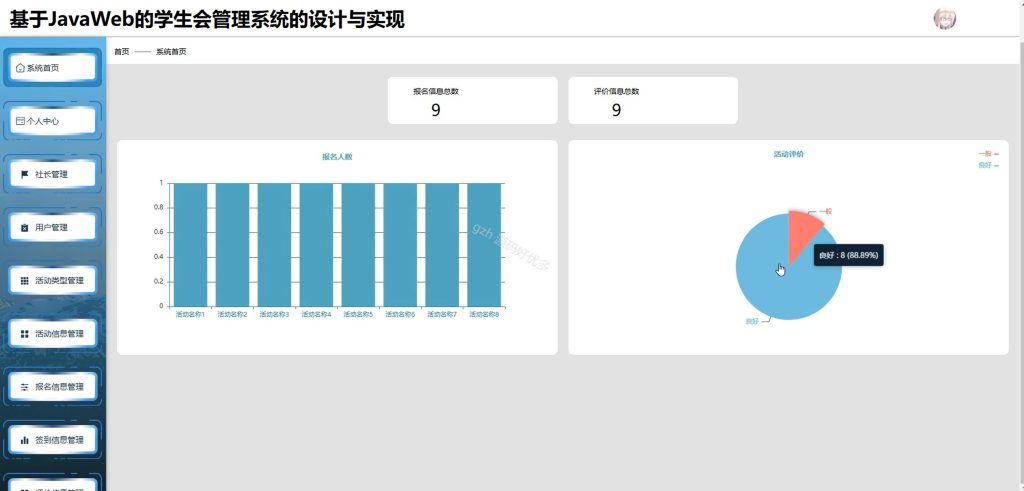Click the 系统首页 breadcrumb text
The height and width of the screenshot is (491, 1024).
click(171, 52)
